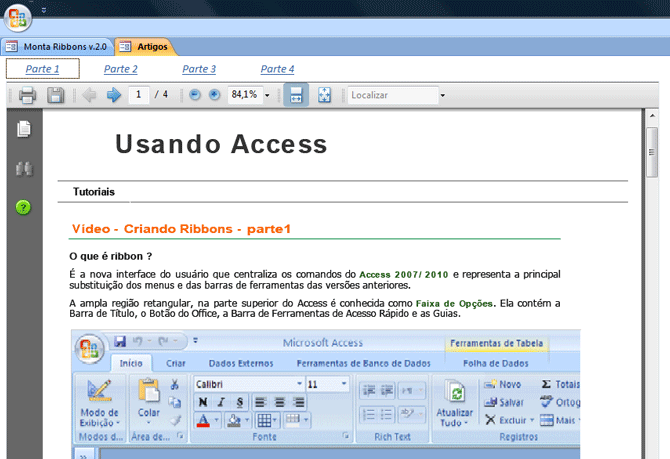Select the Artigos tab
670x459 pixels.
coord(145,46)
